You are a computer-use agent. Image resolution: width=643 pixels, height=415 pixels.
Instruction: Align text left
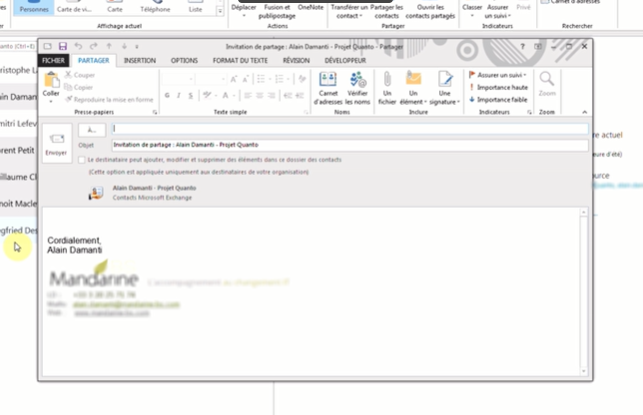pos(248,96)
